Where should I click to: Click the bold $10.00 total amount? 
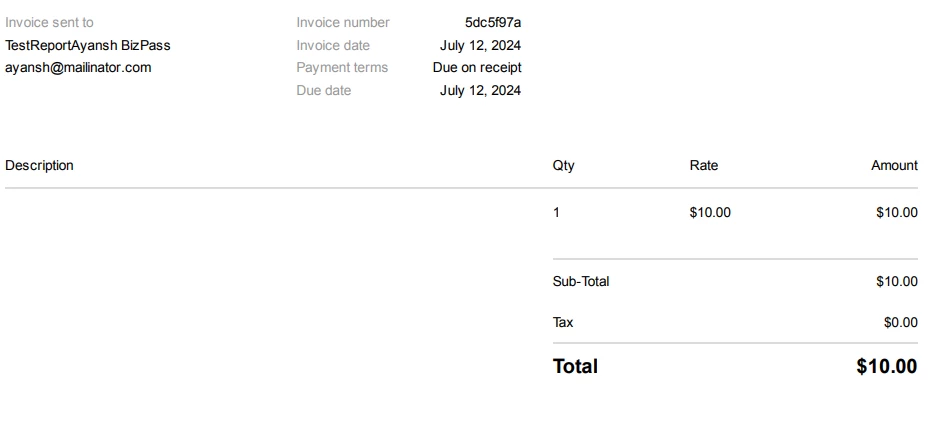(x=886, y=367)
